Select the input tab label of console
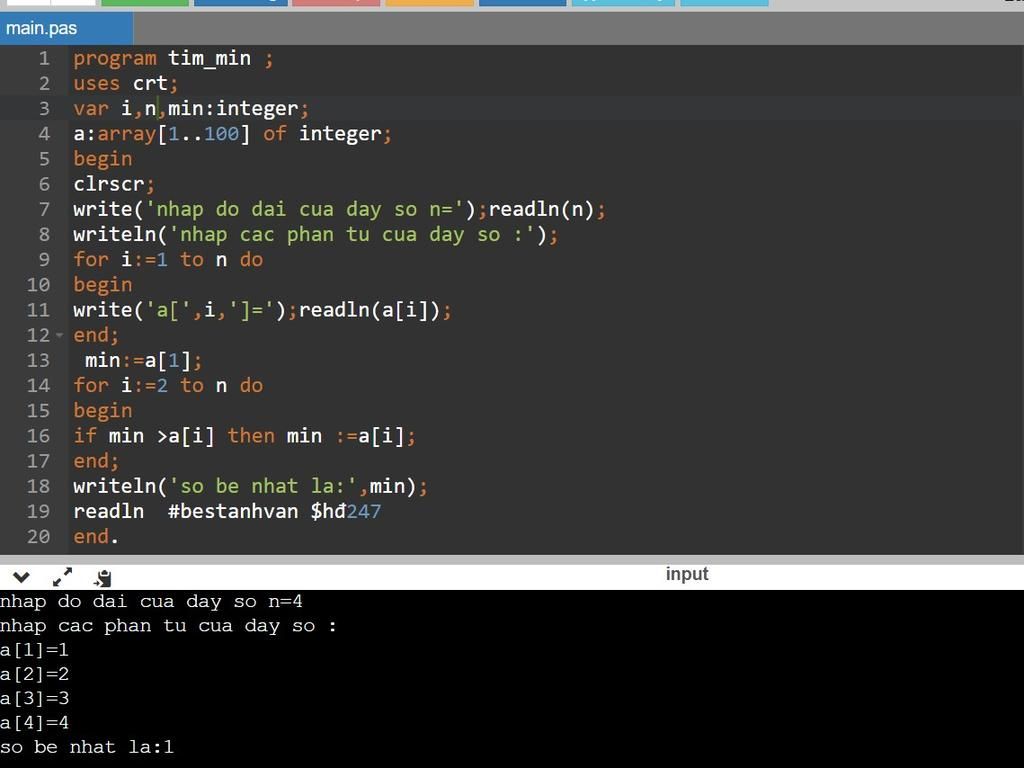This screenshot has width=1024, height=768. [687, 574]
